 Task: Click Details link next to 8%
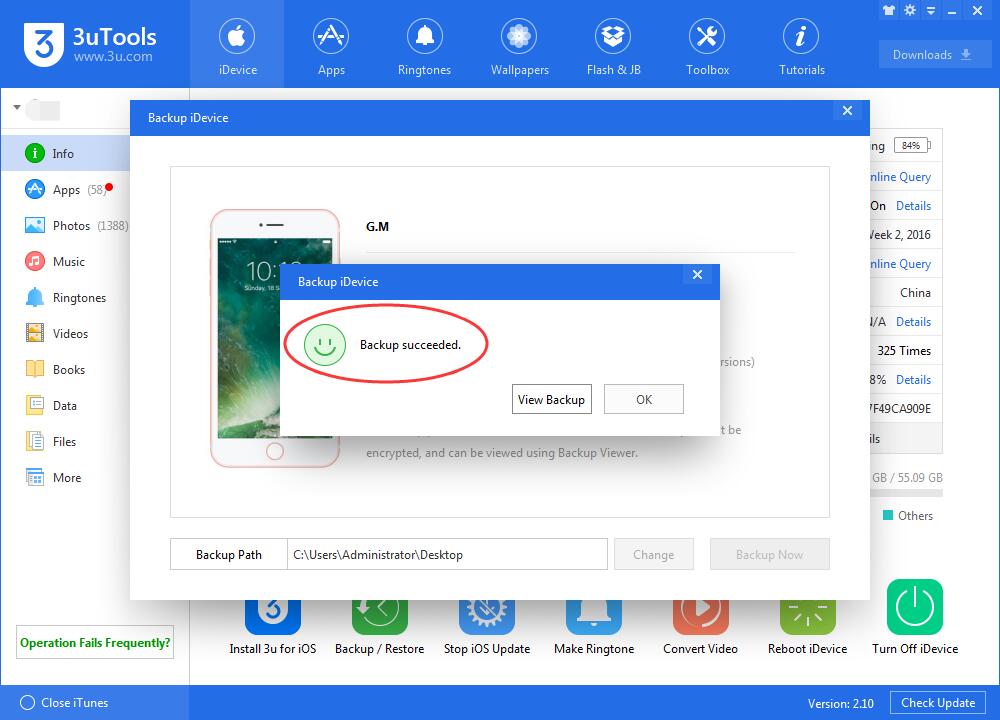(x=913, y=380)
